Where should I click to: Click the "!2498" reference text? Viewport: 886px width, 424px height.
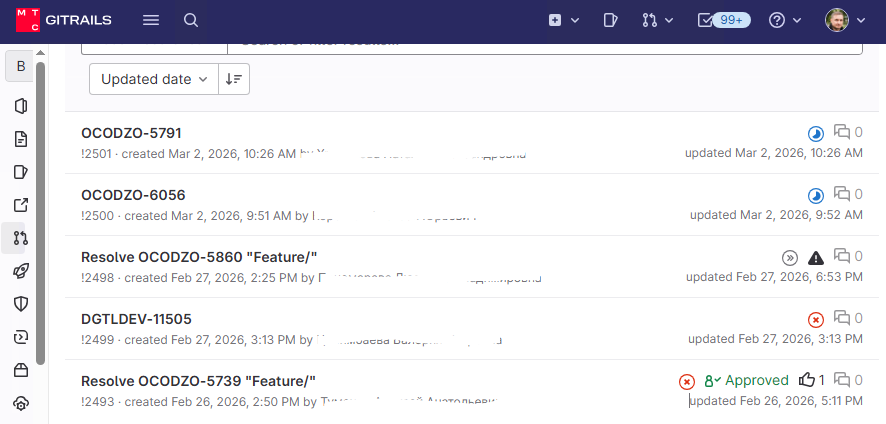click(x=97, y=278)
